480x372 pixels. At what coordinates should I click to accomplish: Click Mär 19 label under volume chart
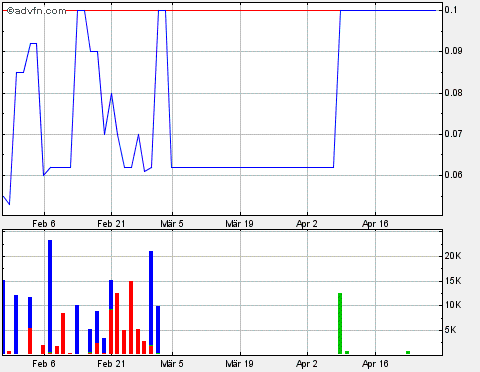click(x=239, y=364)
